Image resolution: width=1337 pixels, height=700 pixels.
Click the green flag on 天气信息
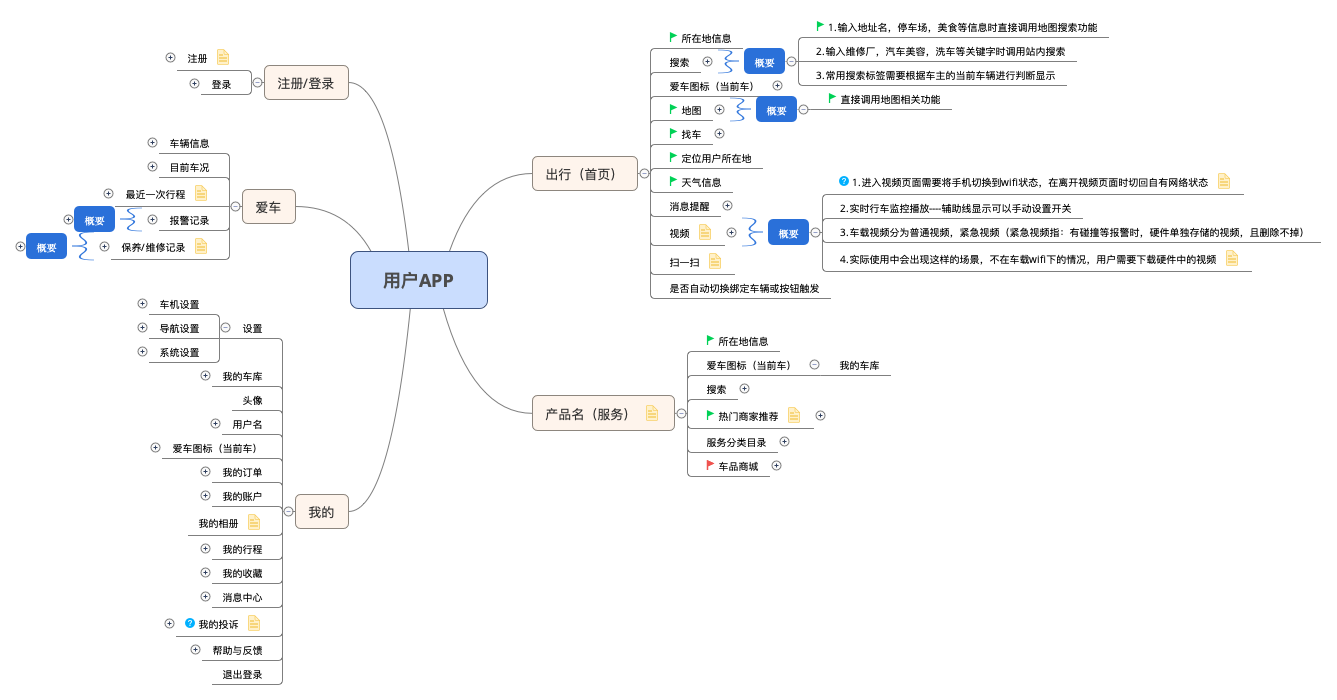674,181
